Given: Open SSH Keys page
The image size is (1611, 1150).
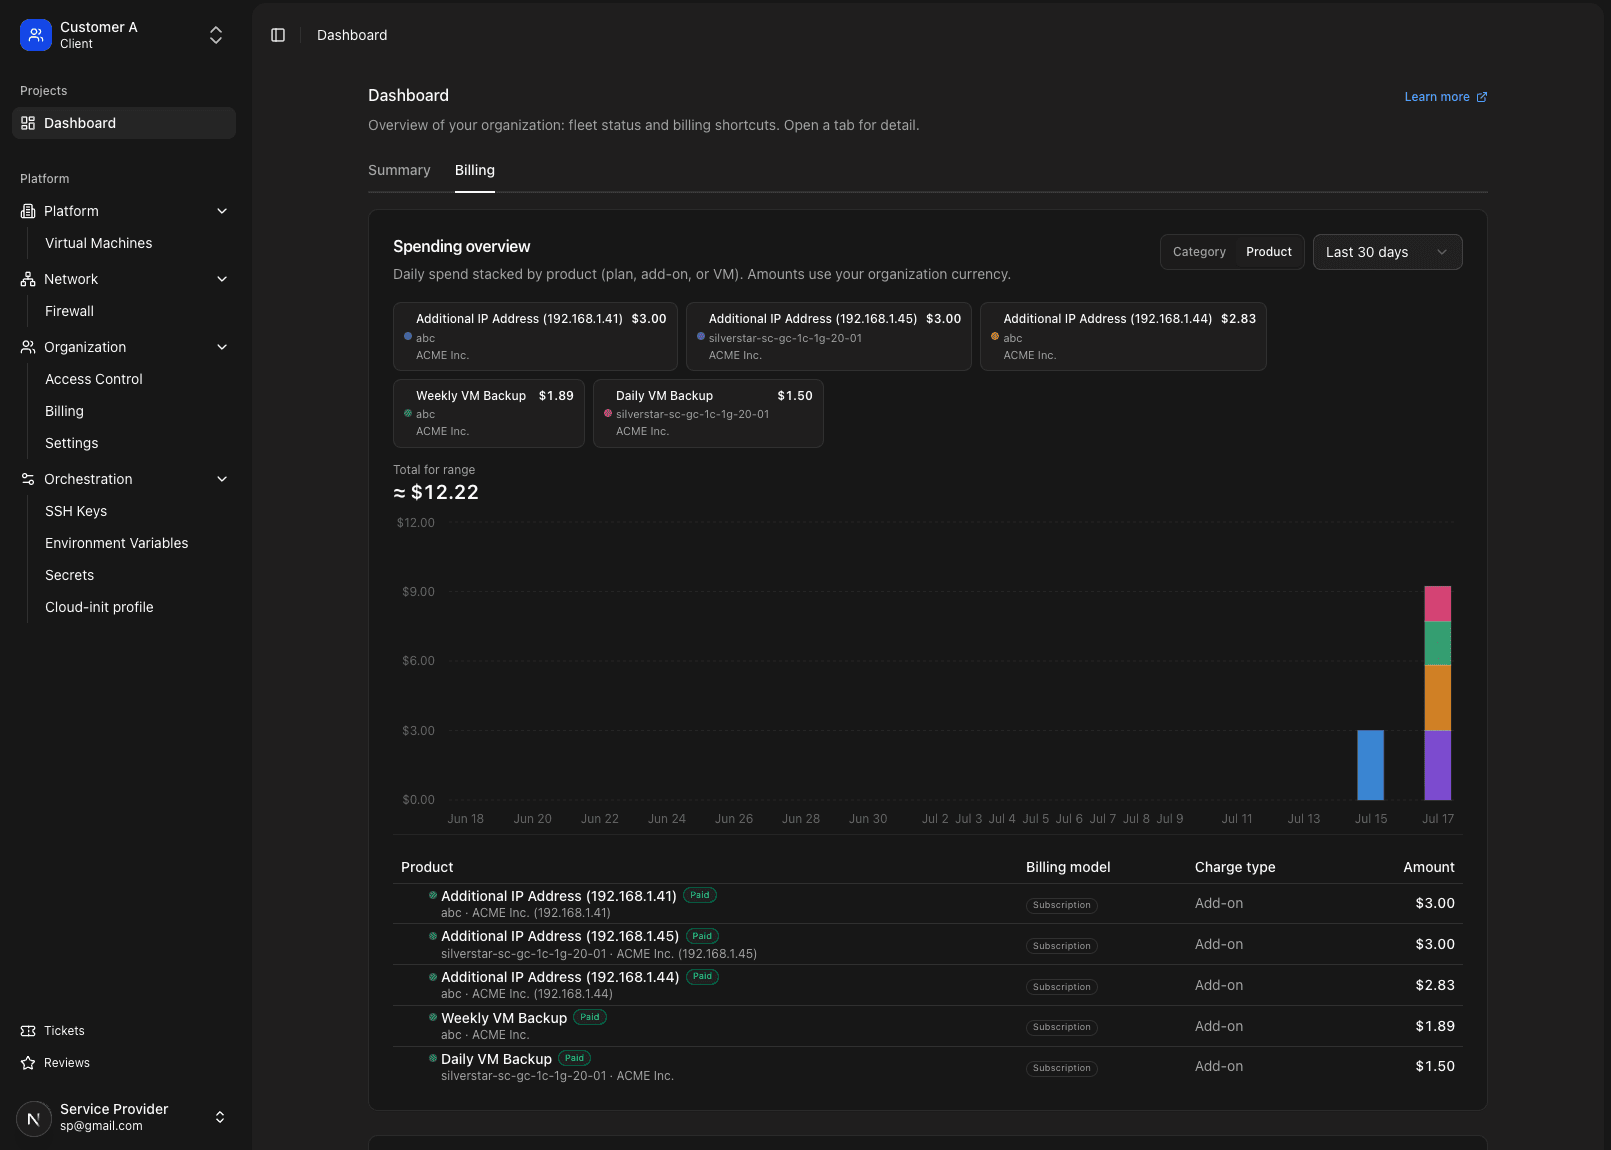Looking at the screenshot, I should [x=76, y=511].
